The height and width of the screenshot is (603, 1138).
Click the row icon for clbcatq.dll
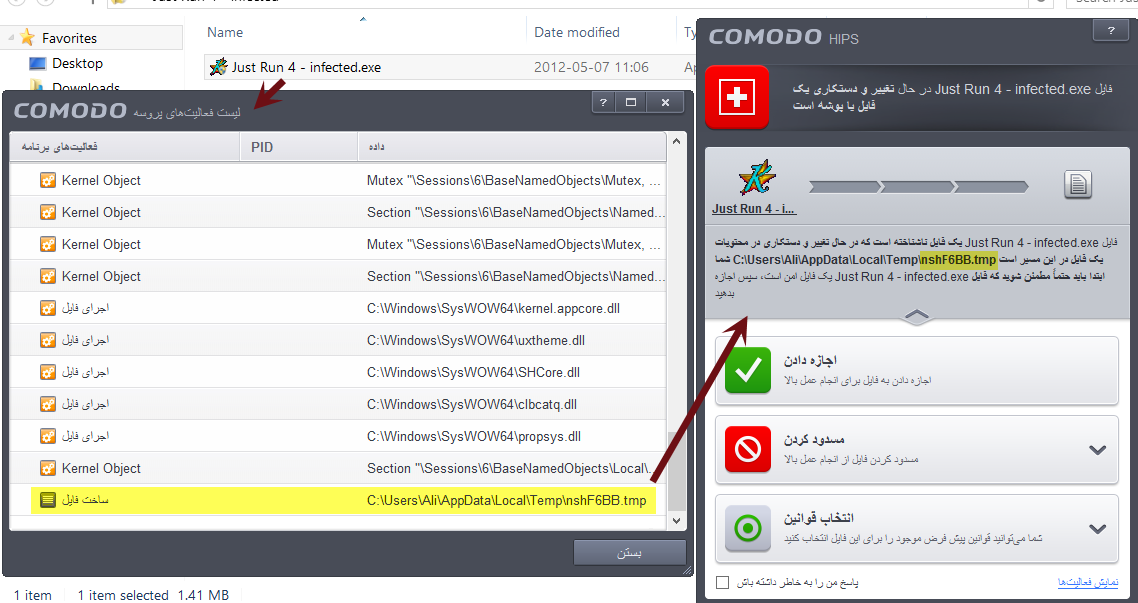pos(48,404)
